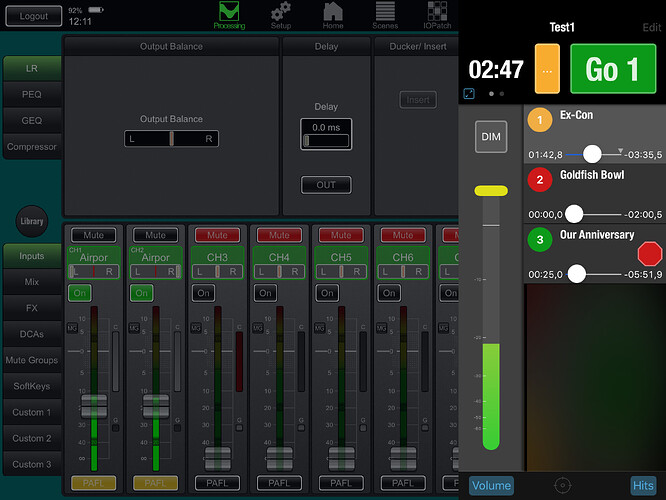The height and width of the screenshot is (500, 666).
Task: Click the 0.0 ms delay field
Action: pyautogui.click(x=326, y=134)
